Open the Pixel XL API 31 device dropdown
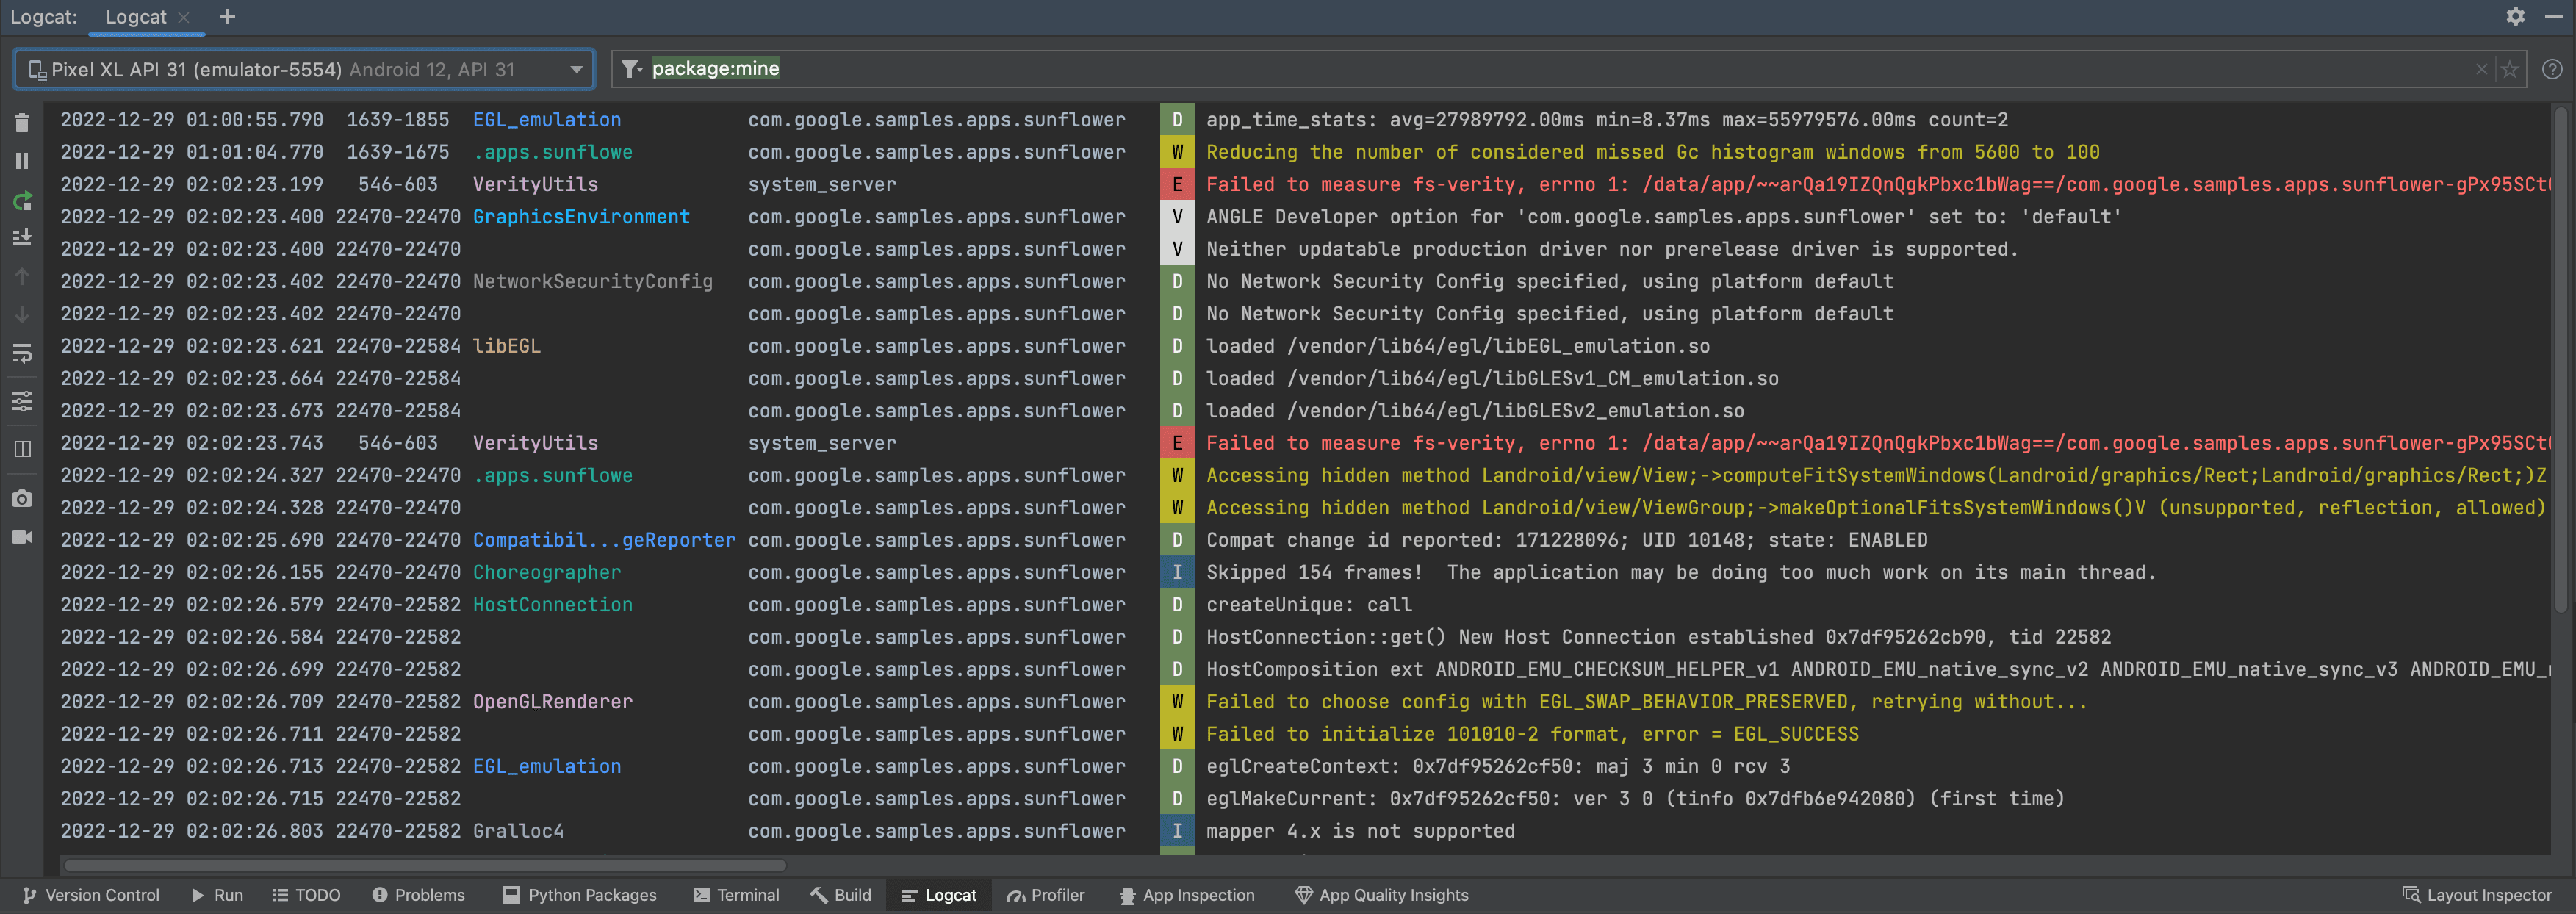2576x914 pixels. (x=304, y=69)
